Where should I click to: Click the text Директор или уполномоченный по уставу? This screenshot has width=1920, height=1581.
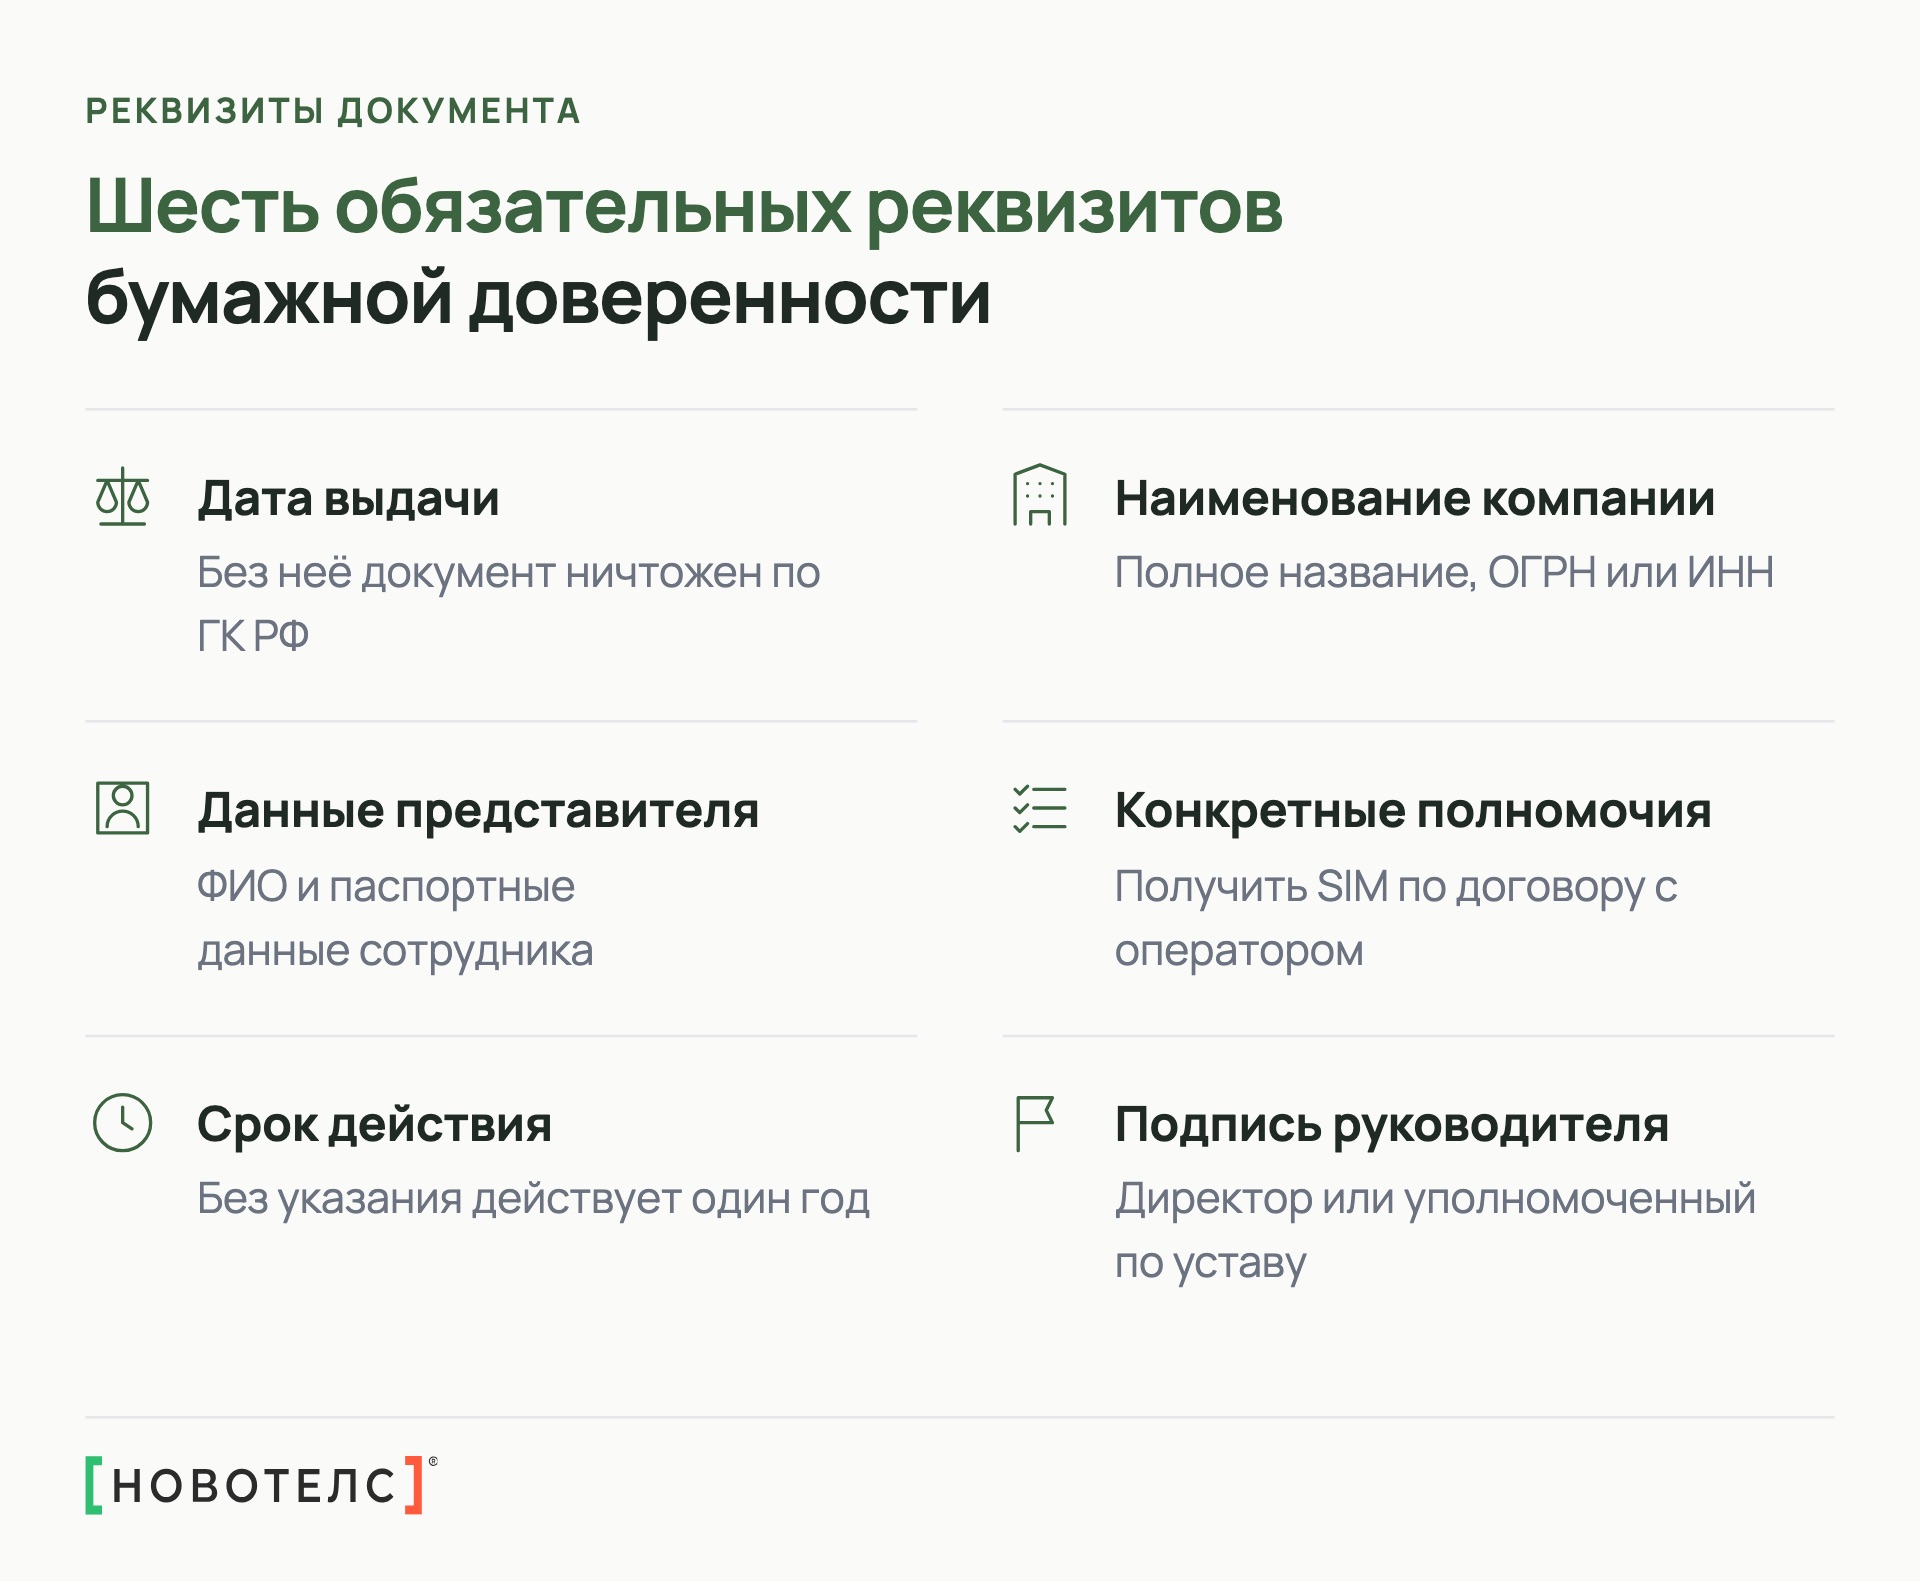click(x=1435, y=1231)
